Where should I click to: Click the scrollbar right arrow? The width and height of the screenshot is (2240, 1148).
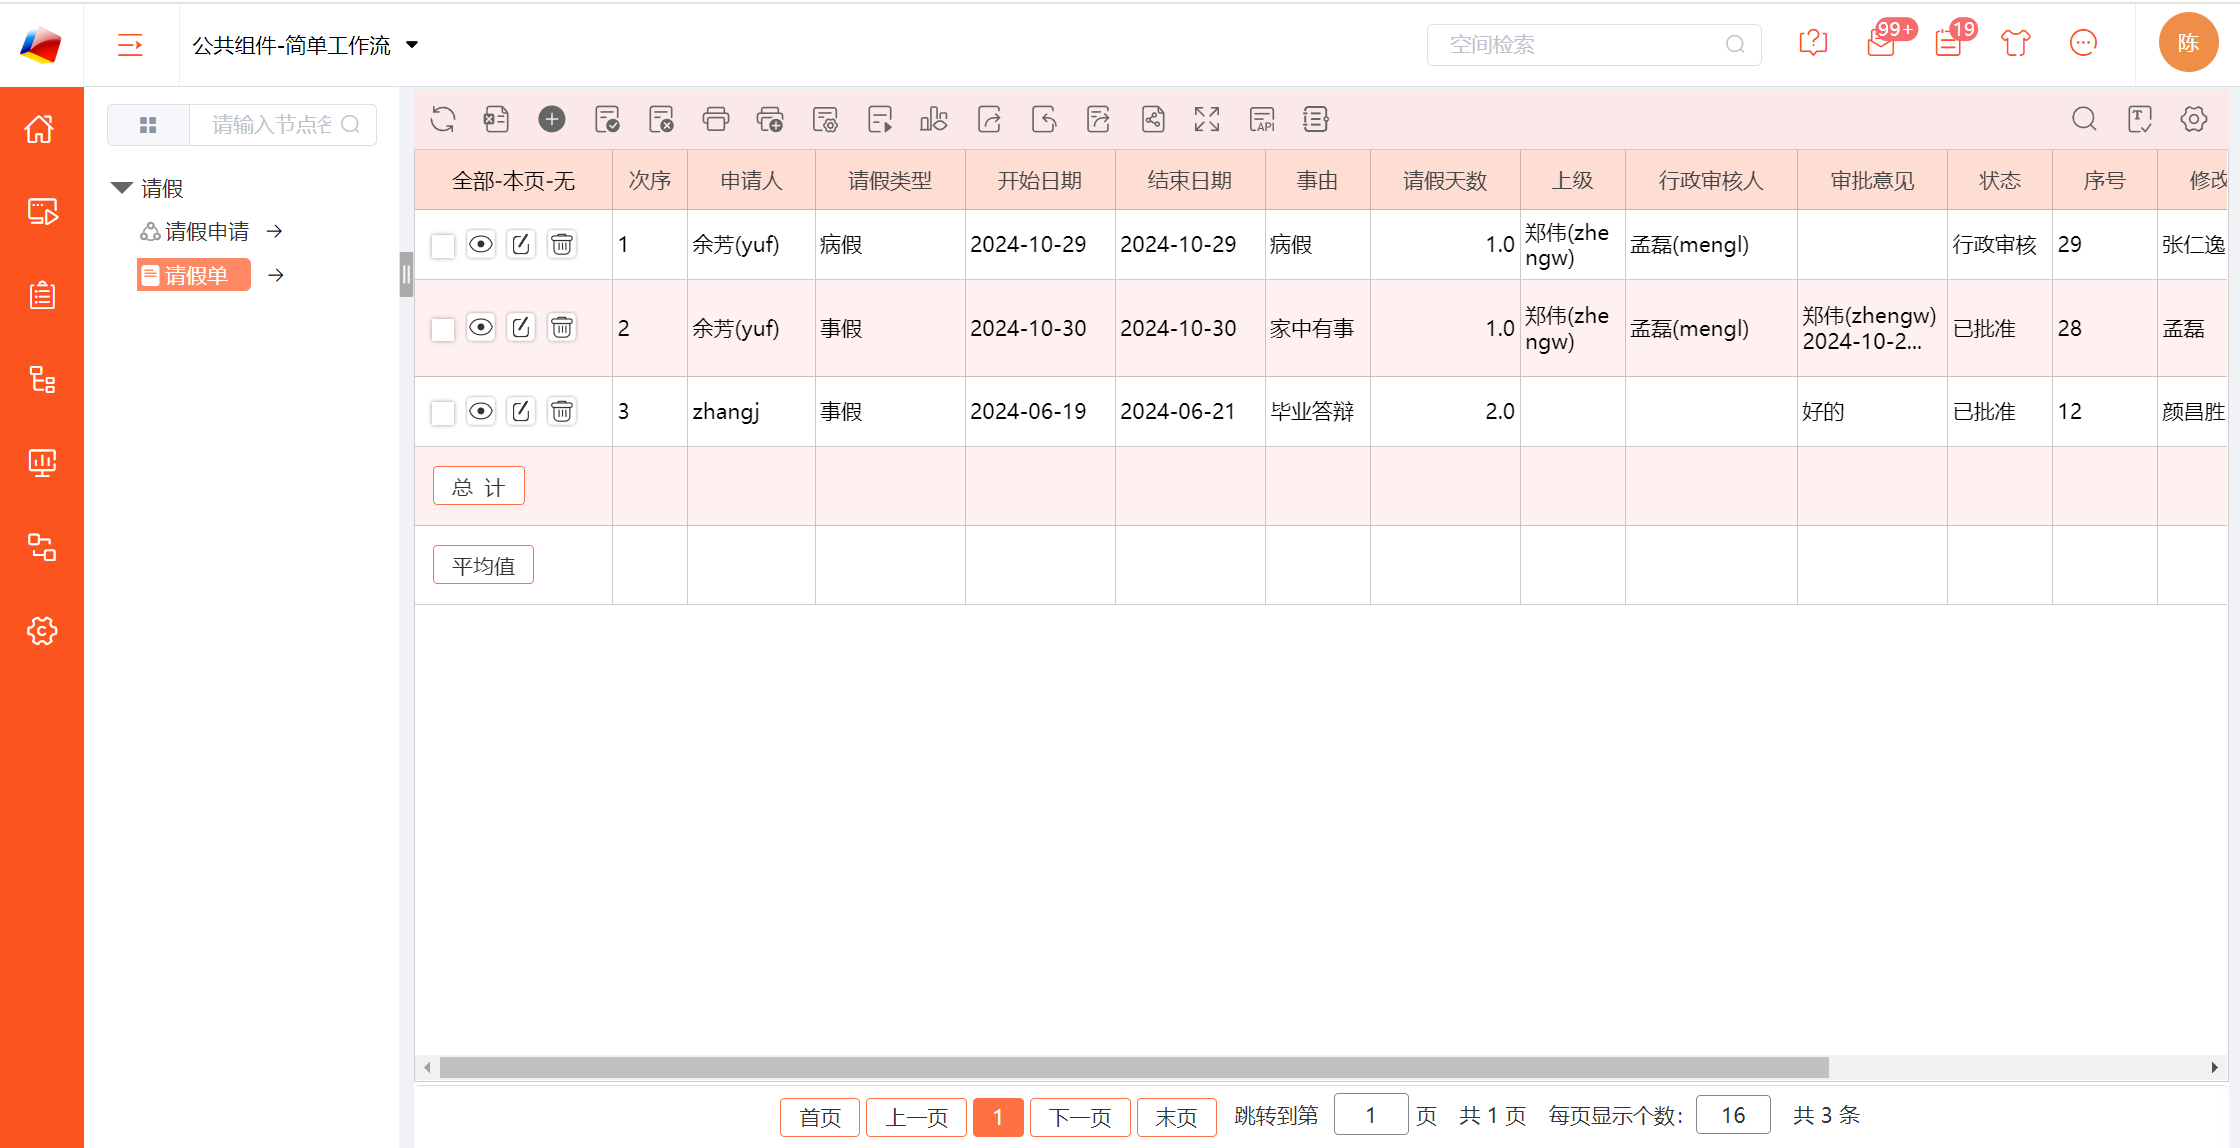(2214, 1067)
